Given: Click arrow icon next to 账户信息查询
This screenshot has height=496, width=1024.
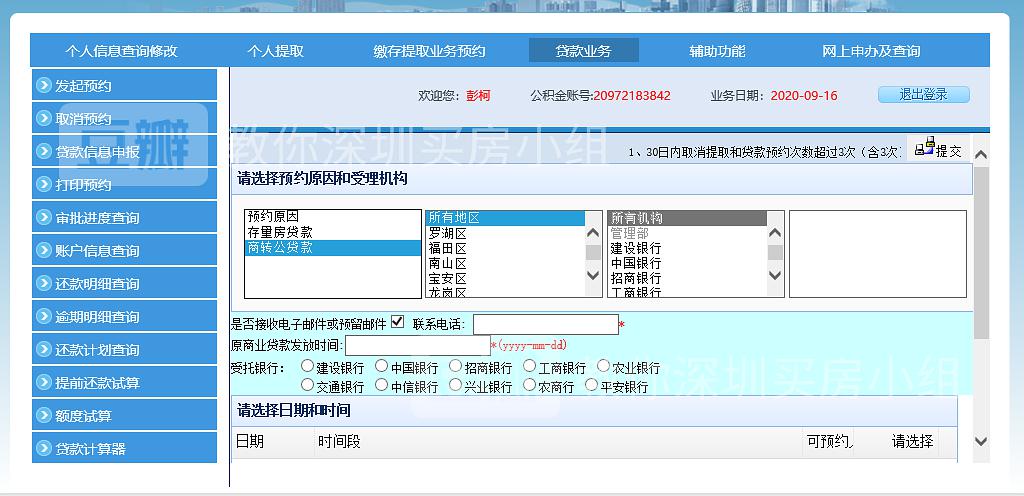Looking at the screenshot, I should [44, 250].
